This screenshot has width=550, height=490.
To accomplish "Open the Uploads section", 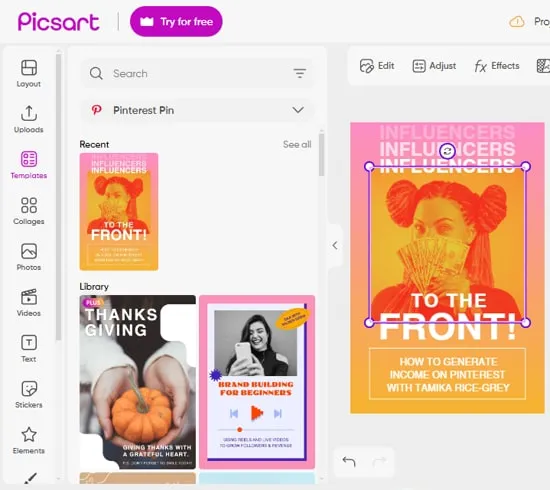I will click(x=29, y=119).
